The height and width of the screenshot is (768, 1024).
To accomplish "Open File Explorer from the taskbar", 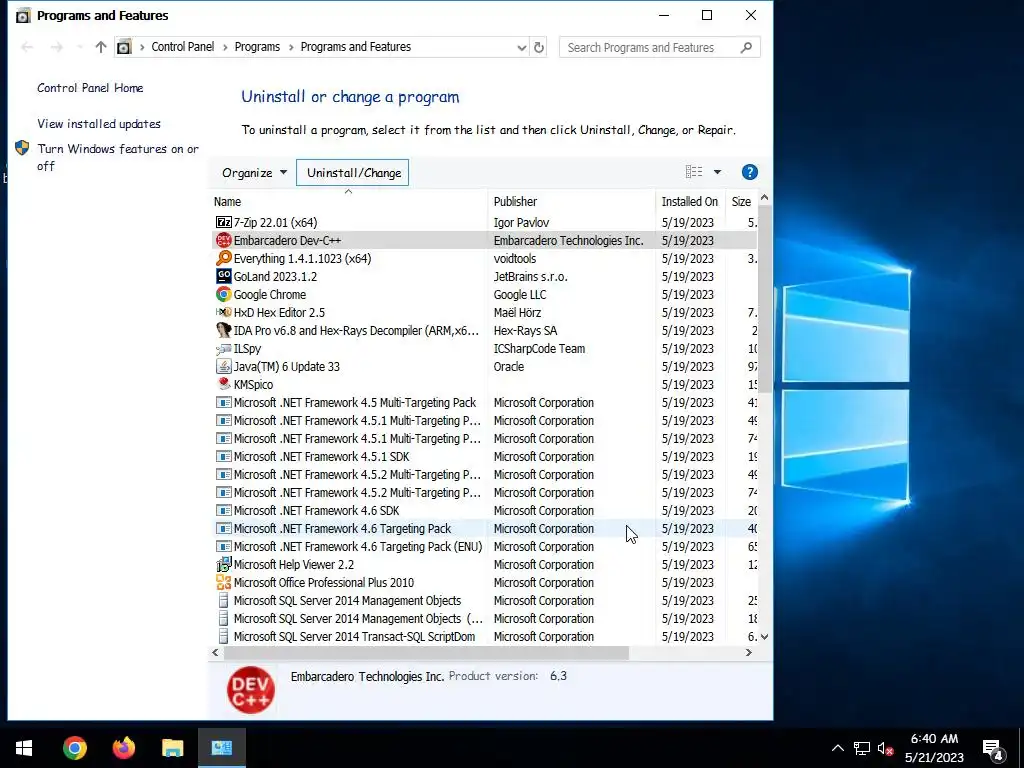I will pyautogui.click(x=172, y=748).
